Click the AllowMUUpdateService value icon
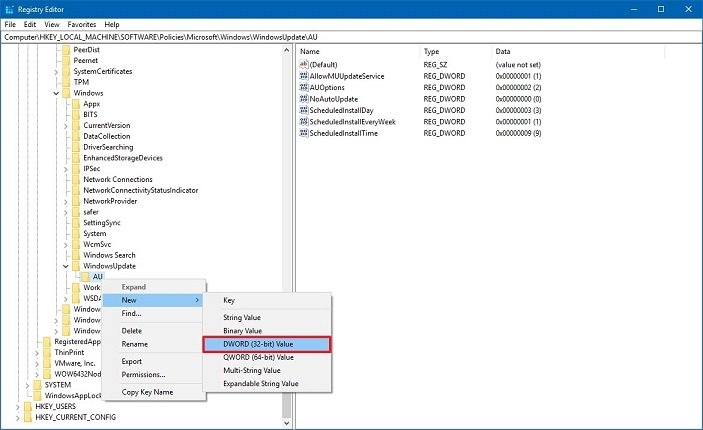Screen dimensions: 703x430 pyautogui.click(x=303, y=75)
